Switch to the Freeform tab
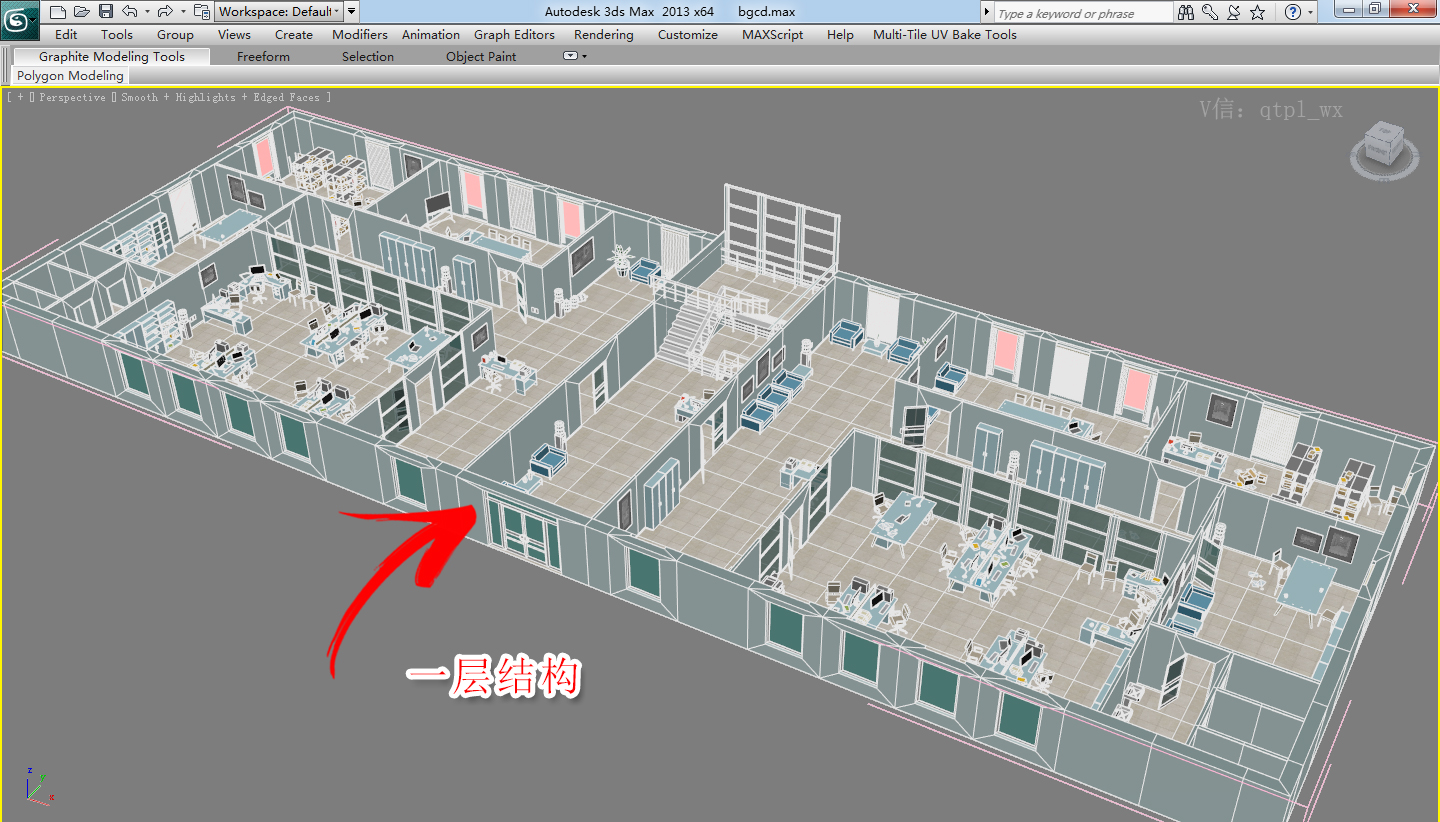 263,56
